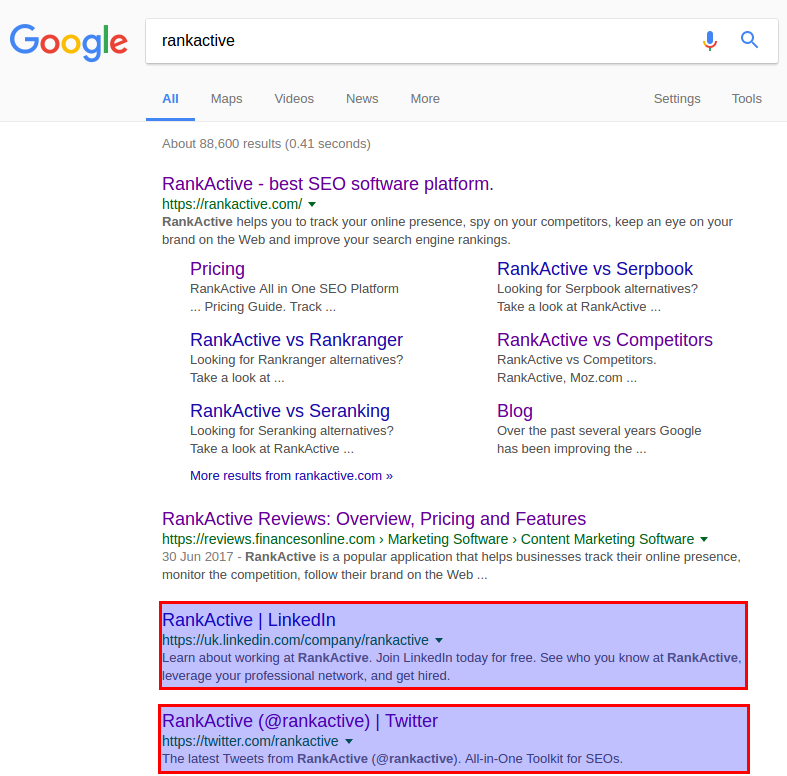This screenshot has width=787, height=776.
Task: Click the uk.linkedin.com/company/rankactive URL text
Action: (x=295, y=640)
